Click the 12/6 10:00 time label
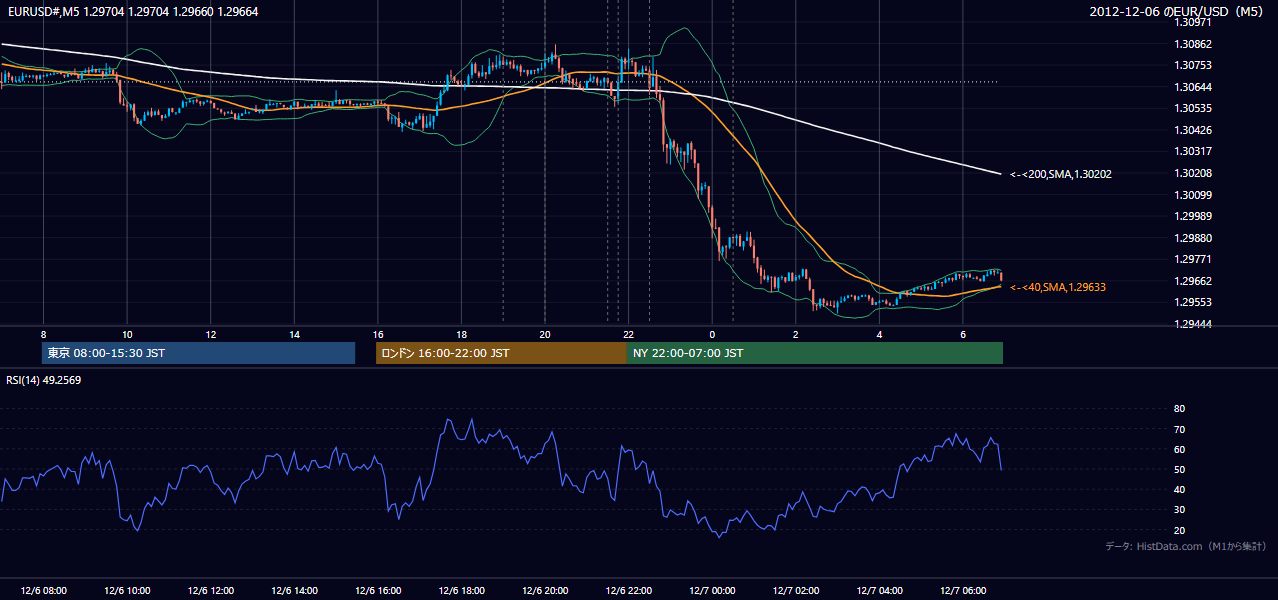The image size is (1278, 600). pyautogui.click(x=126, y=591)
